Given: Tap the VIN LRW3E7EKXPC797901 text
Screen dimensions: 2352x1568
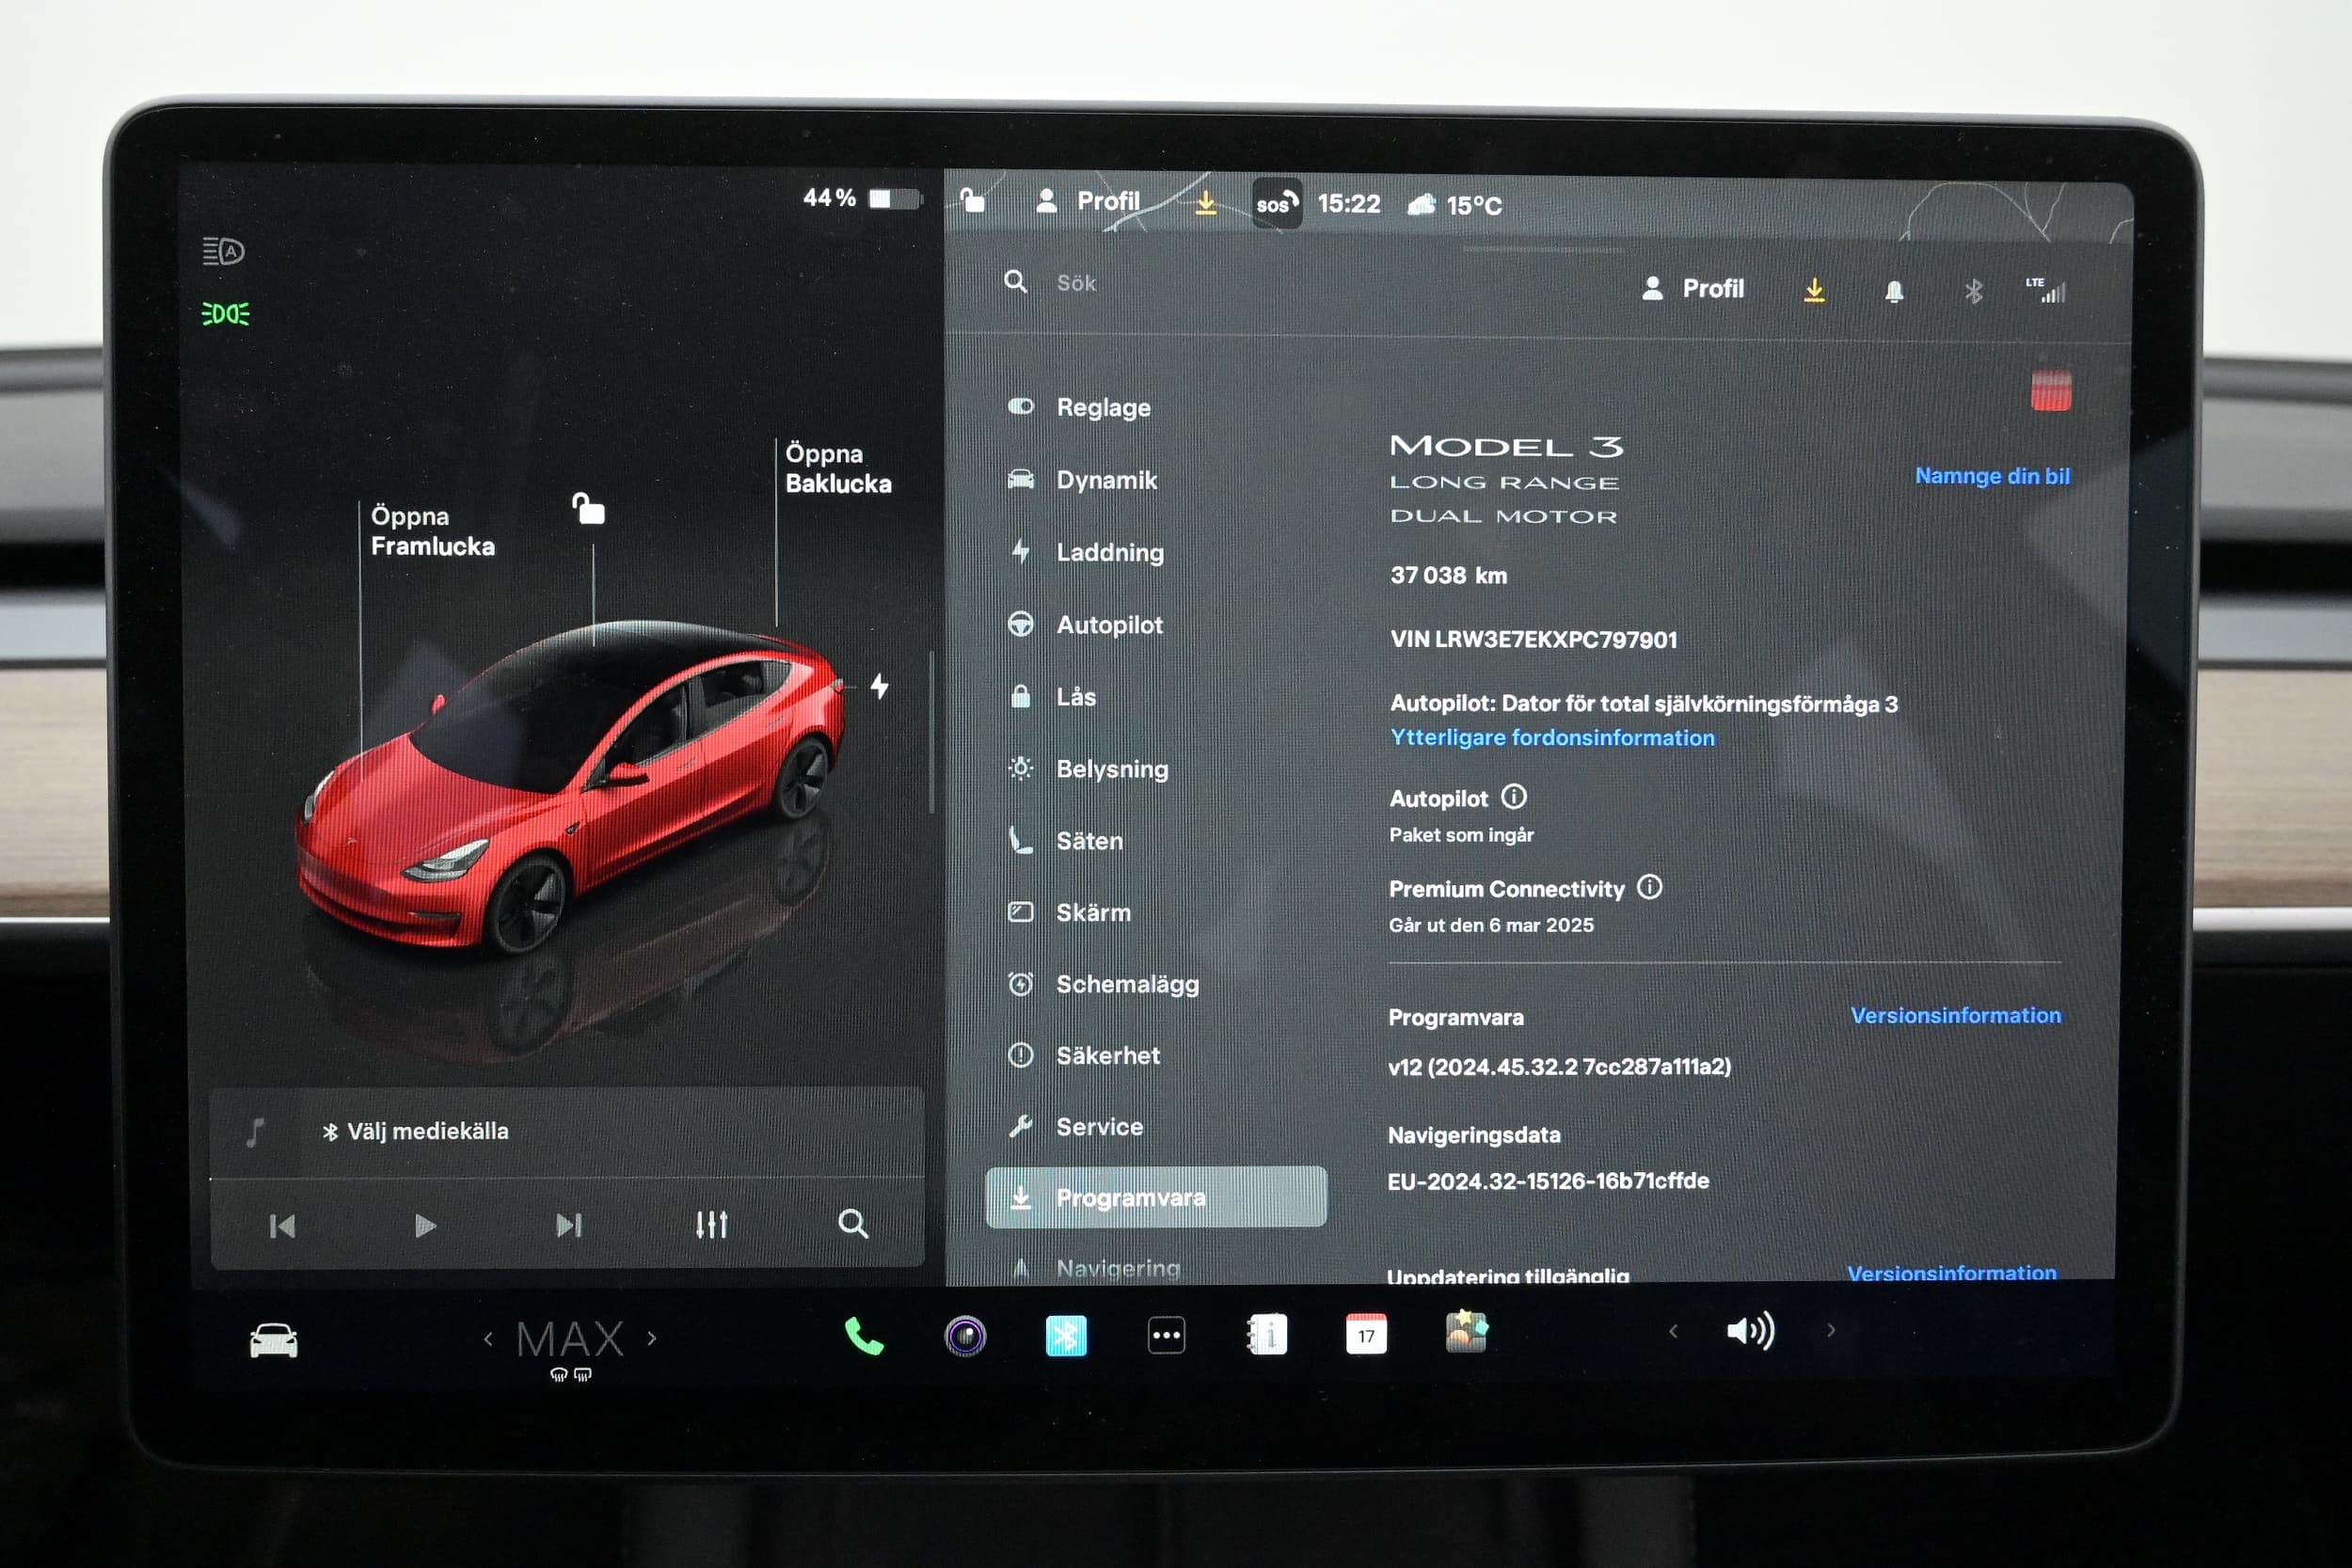Looking at the screenshot, I should [x=1533, y=640].
